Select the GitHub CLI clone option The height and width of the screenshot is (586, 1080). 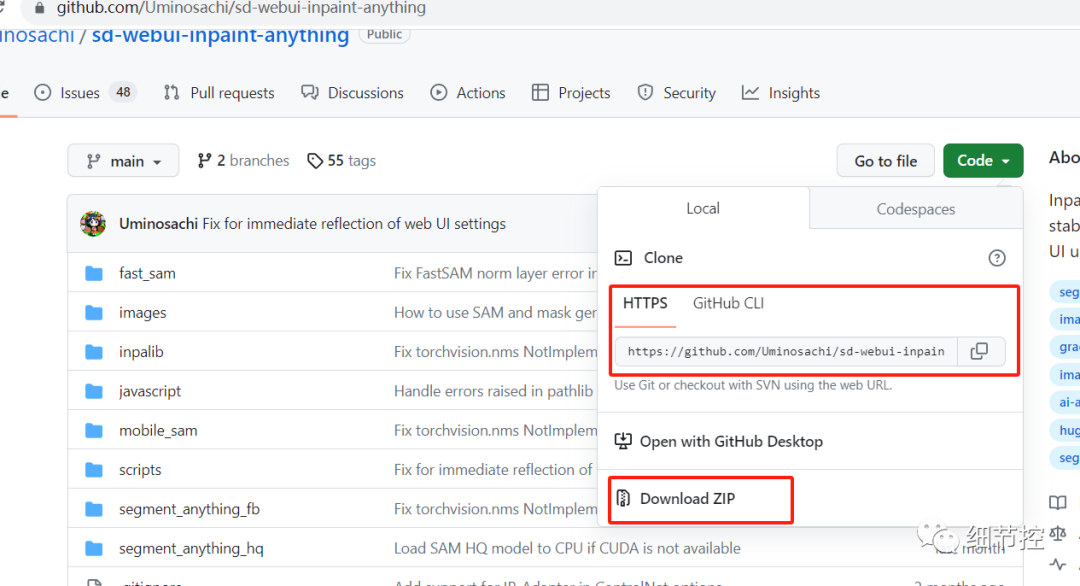[x=728, y=303]
